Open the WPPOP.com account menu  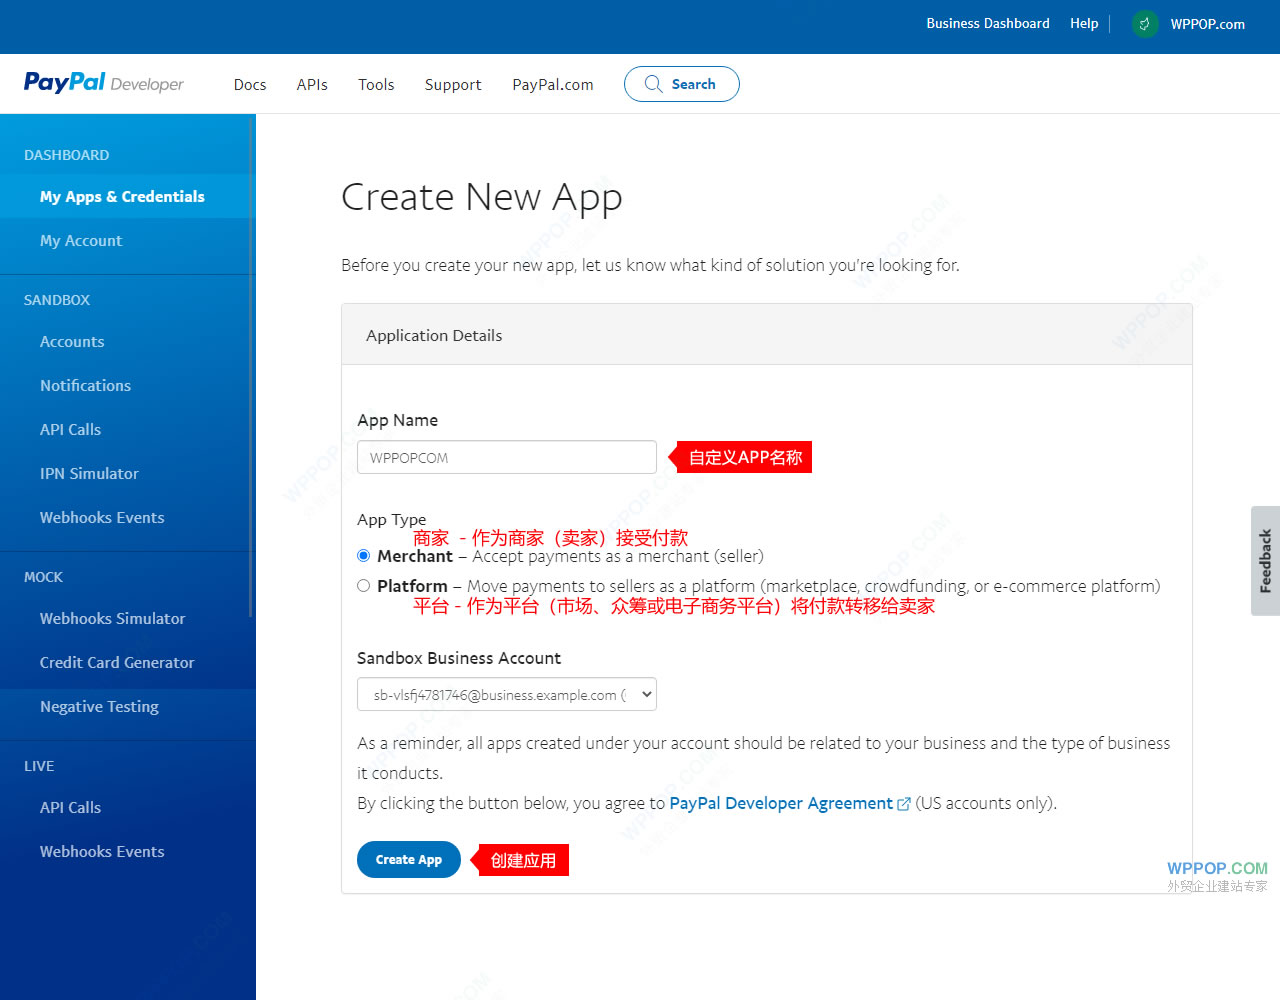(x=1207, y=24)
